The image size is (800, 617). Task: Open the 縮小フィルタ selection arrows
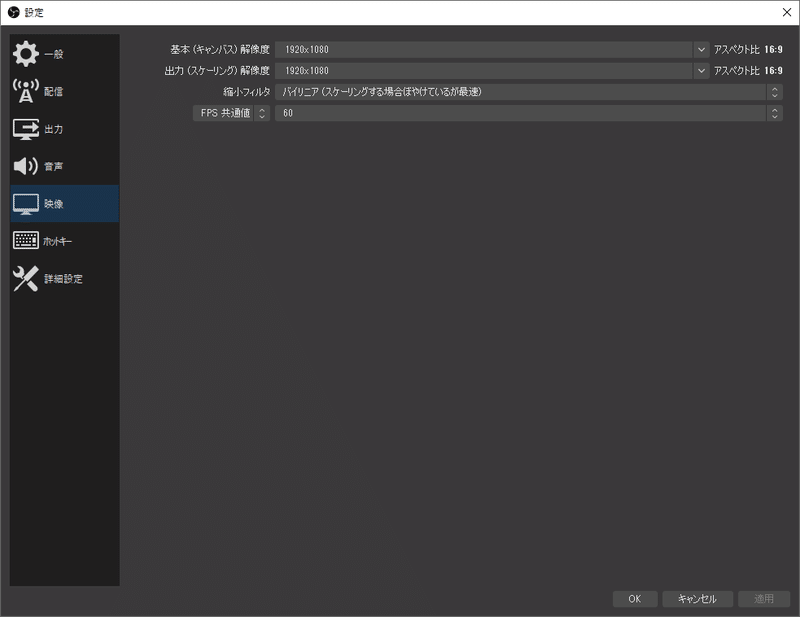(x=774, y=92)
